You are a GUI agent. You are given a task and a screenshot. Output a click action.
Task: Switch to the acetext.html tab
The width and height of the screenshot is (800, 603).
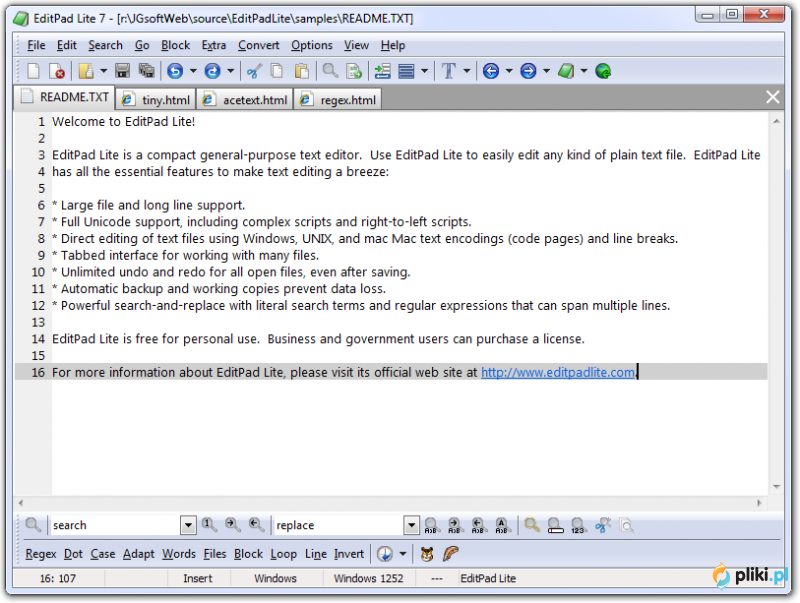245,99
